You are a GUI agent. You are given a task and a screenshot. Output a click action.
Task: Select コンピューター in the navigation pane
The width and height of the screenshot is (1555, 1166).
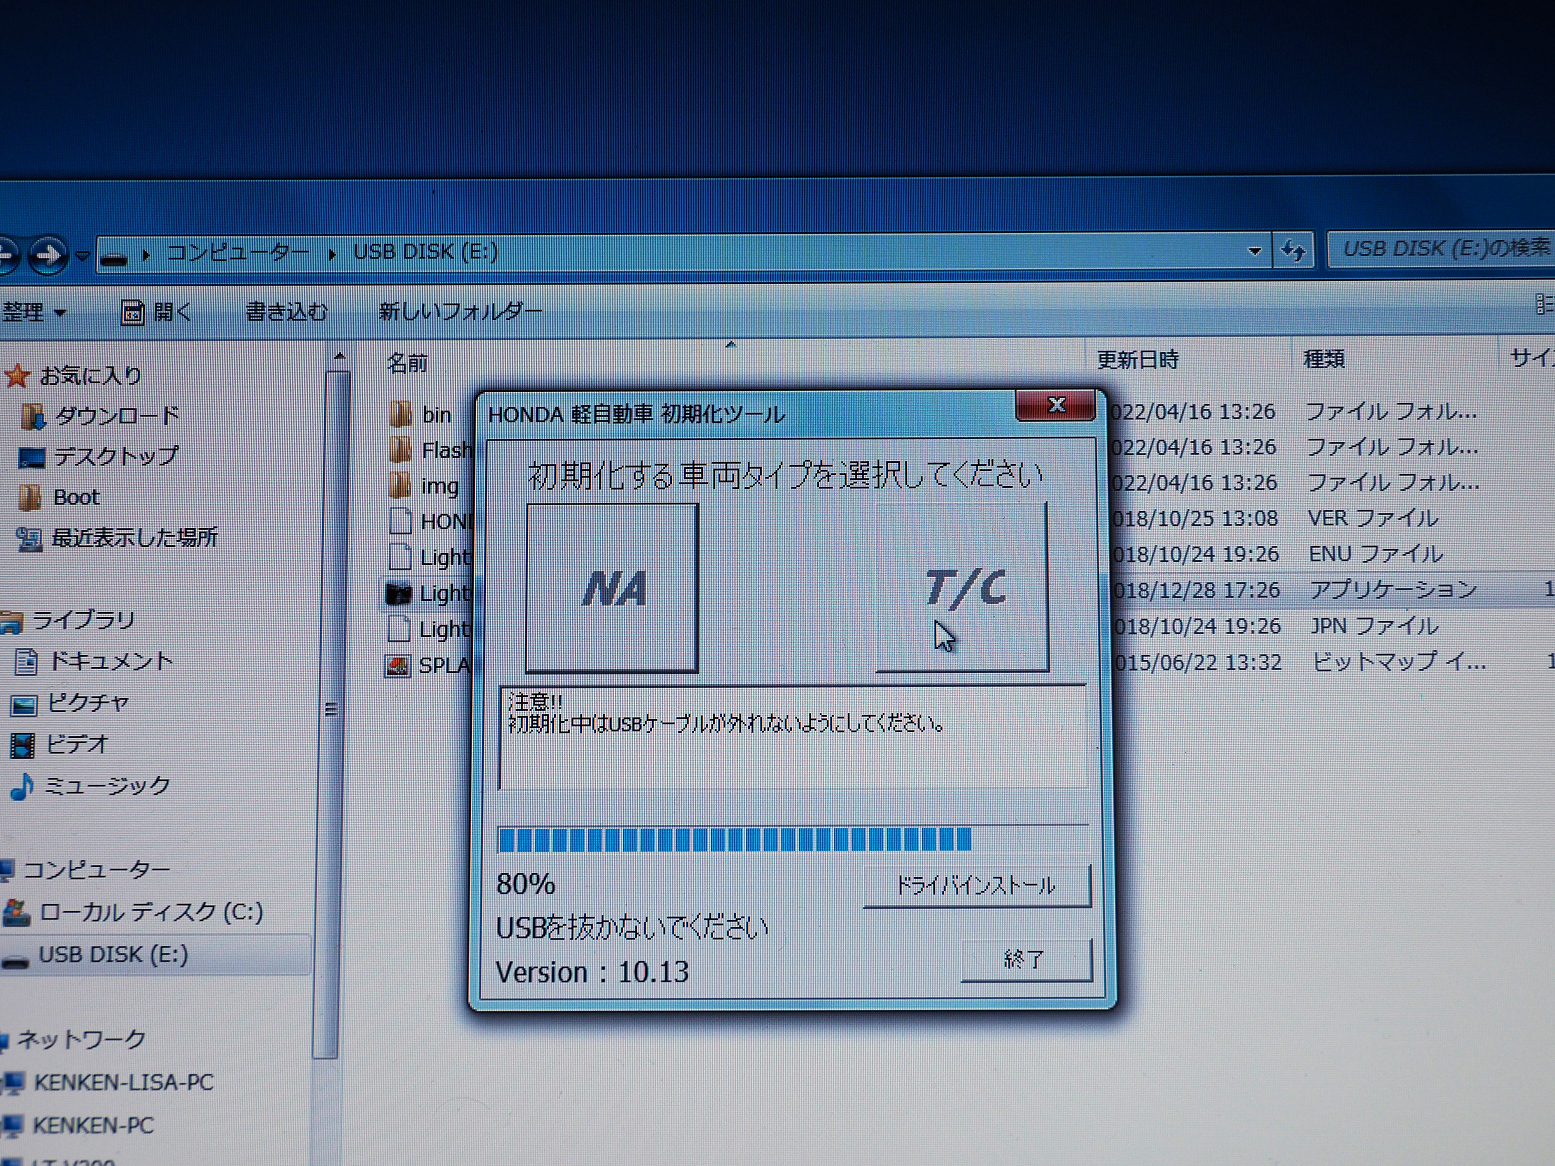coord(96,870)
